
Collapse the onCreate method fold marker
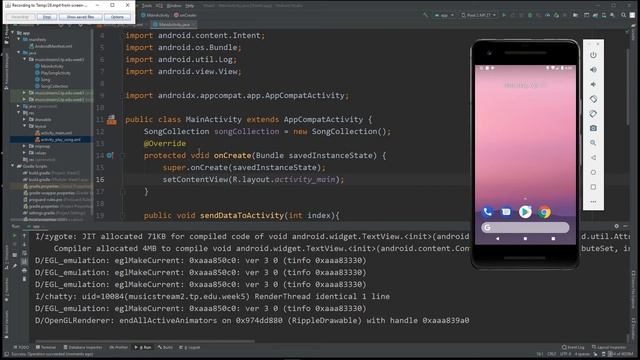[x=122, y=156]
